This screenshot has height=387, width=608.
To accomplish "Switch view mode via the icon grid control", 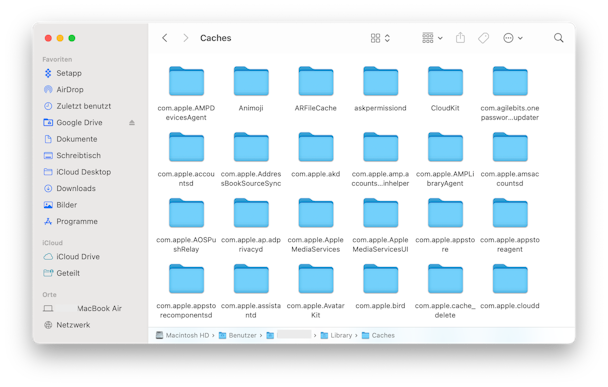I will (x=380, y=38).
